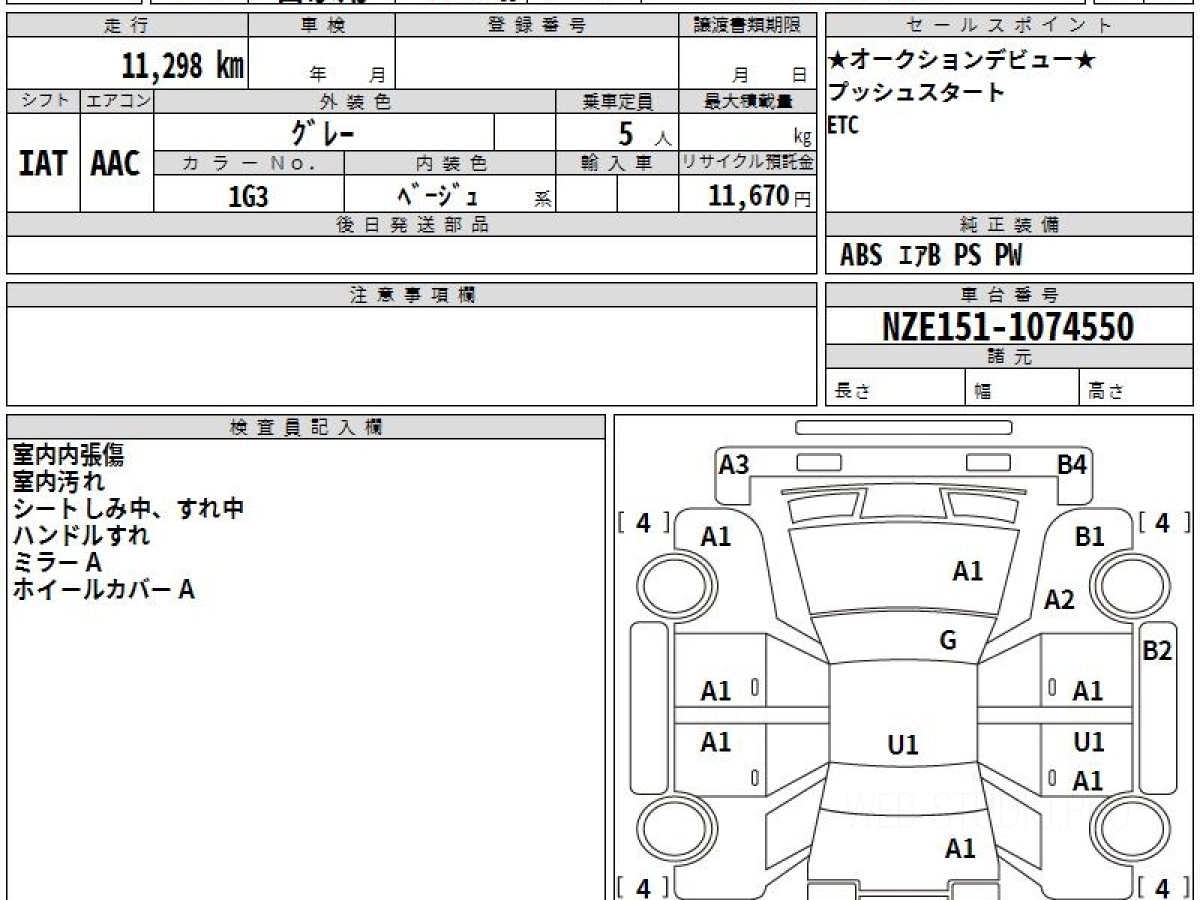This screenshot has width=1200, height=900.
Task: Select the A1 mark on the hood
Action: pos(967,571)
